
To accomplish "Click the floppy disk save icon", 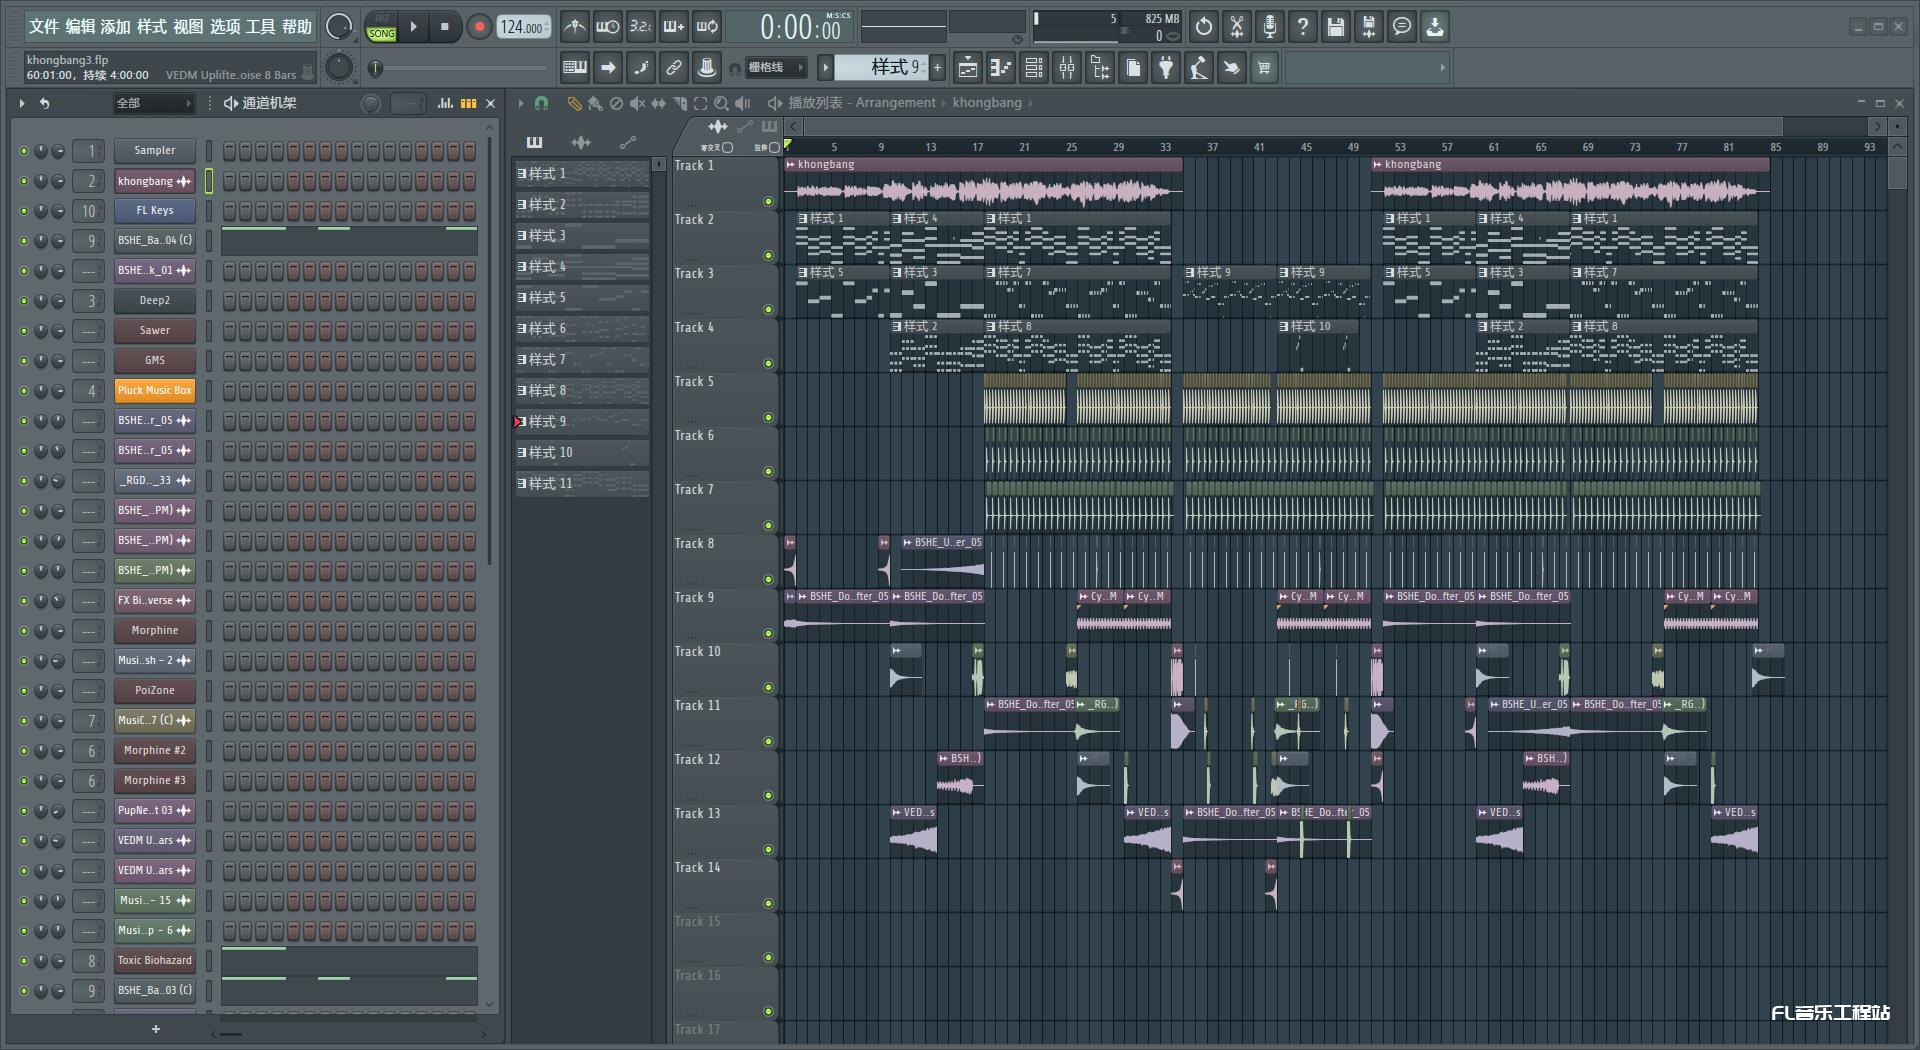I will (1336, 27).
